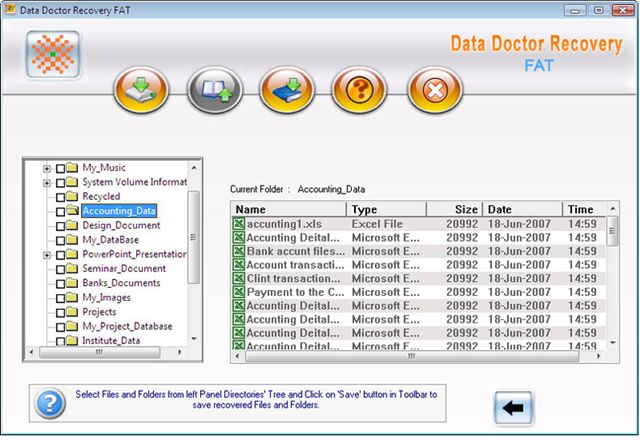Viewport: 640px width, 440px height.
Task: Click the Banks_Documents folder icon
Action: pos(72,283)
